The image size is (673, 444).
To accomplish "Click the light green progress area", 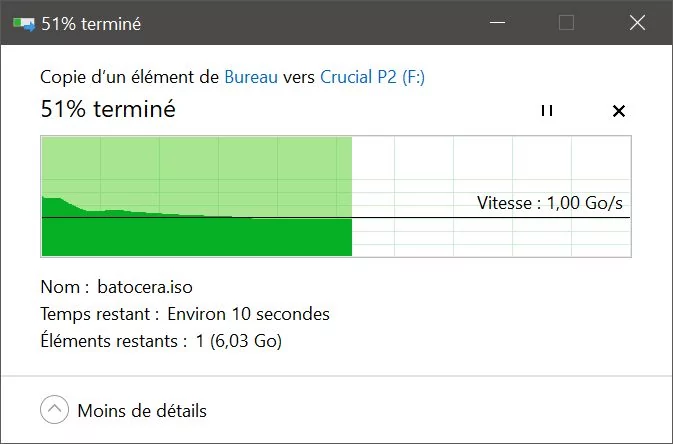I will pos(197,167).
